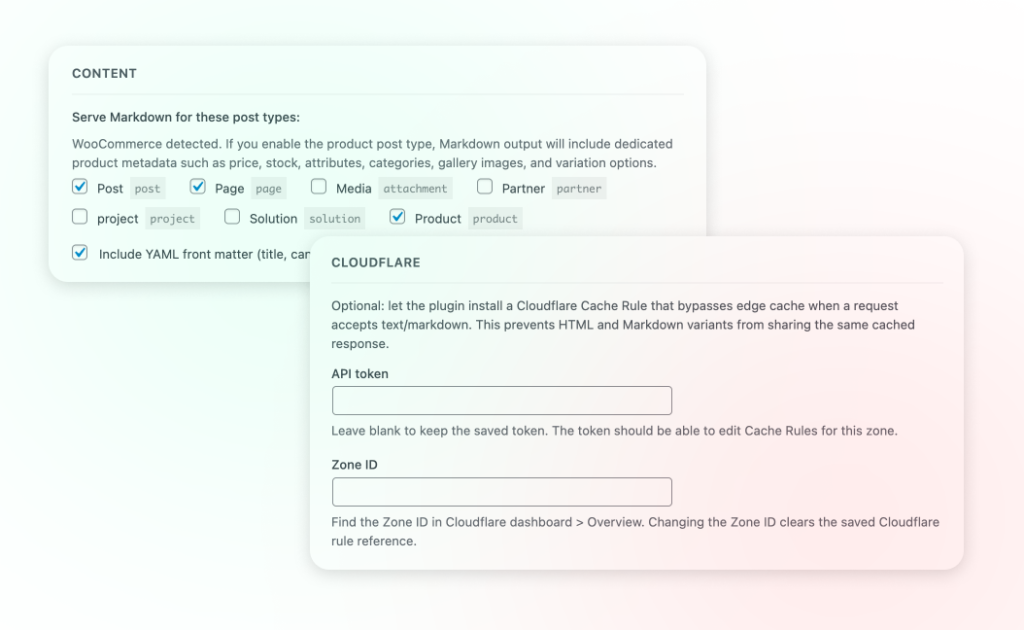Click the CLOUDFLARE section heading

click(x=376, y=263)
